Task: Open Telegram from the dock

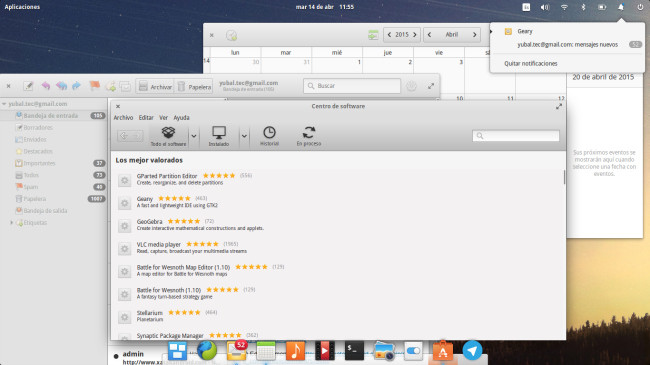Action: tap(472, 350)
